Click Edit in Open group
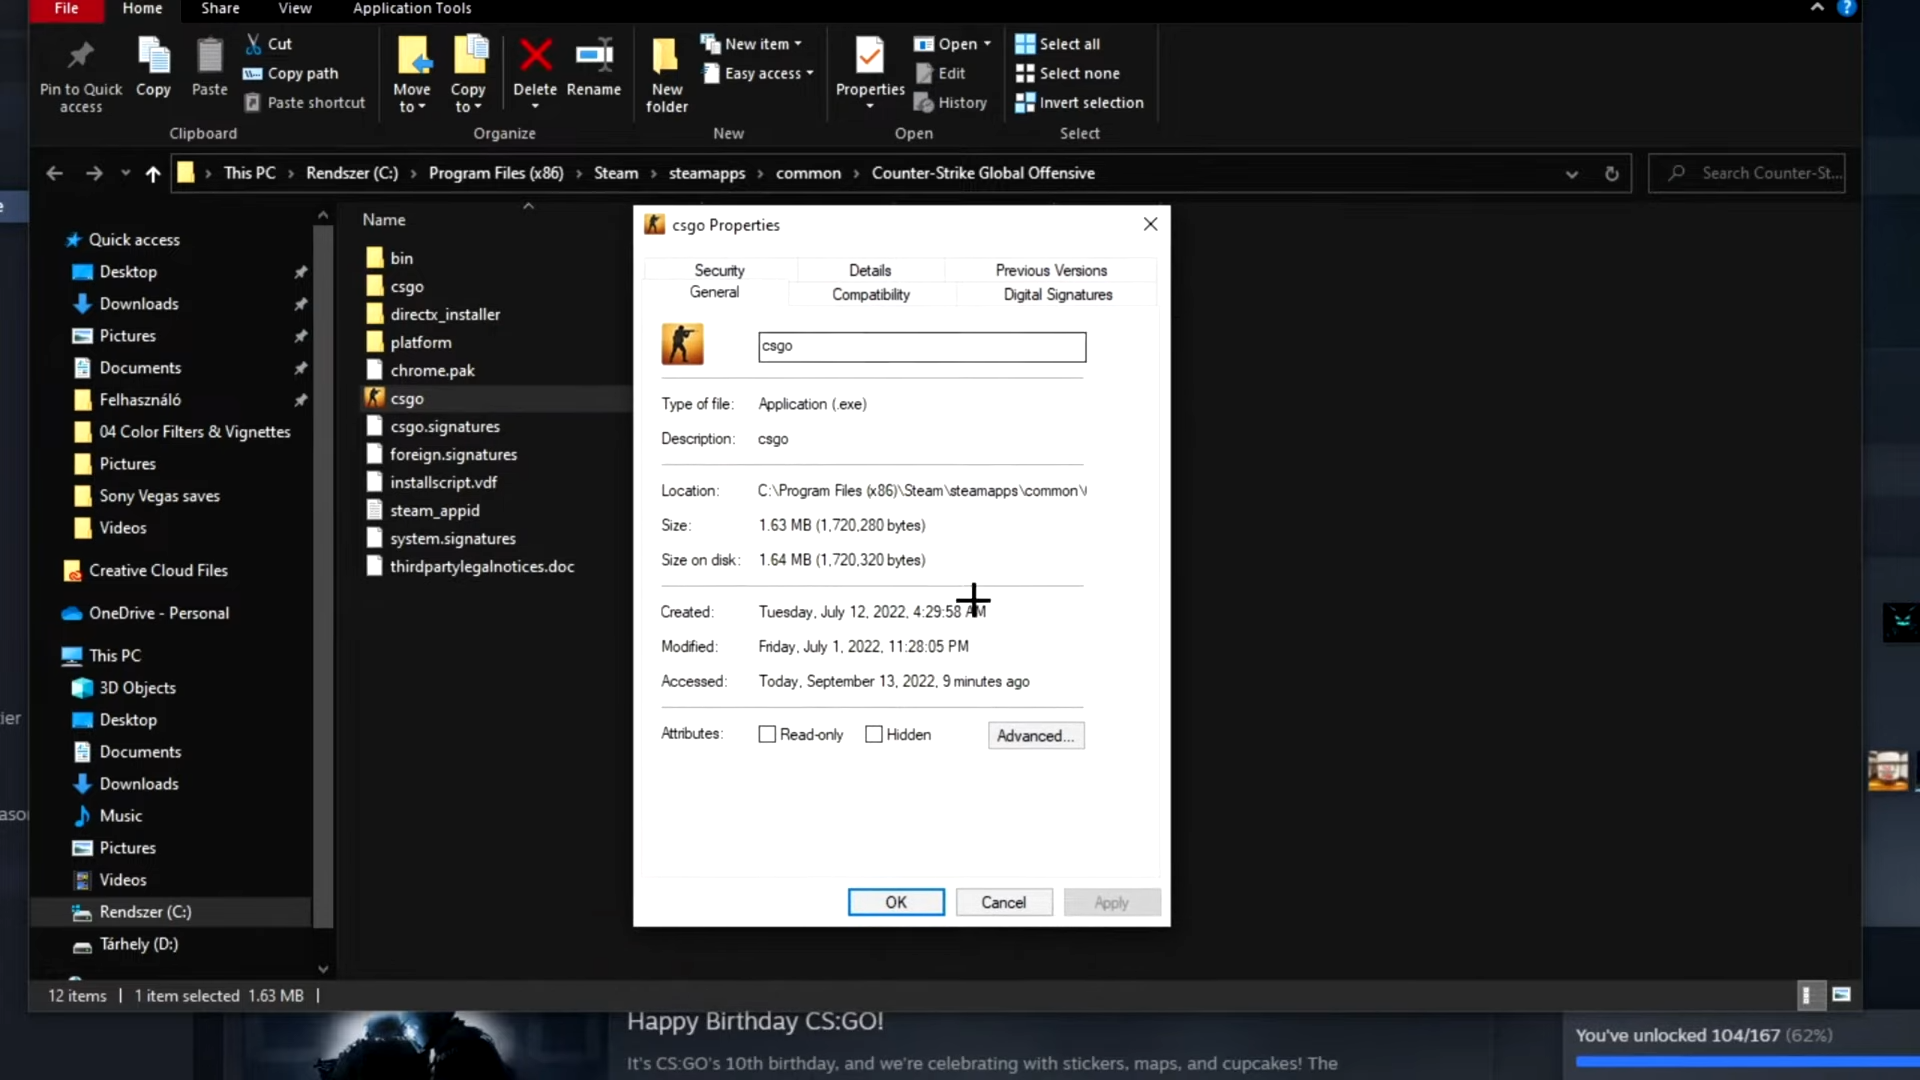 (941, 73)
